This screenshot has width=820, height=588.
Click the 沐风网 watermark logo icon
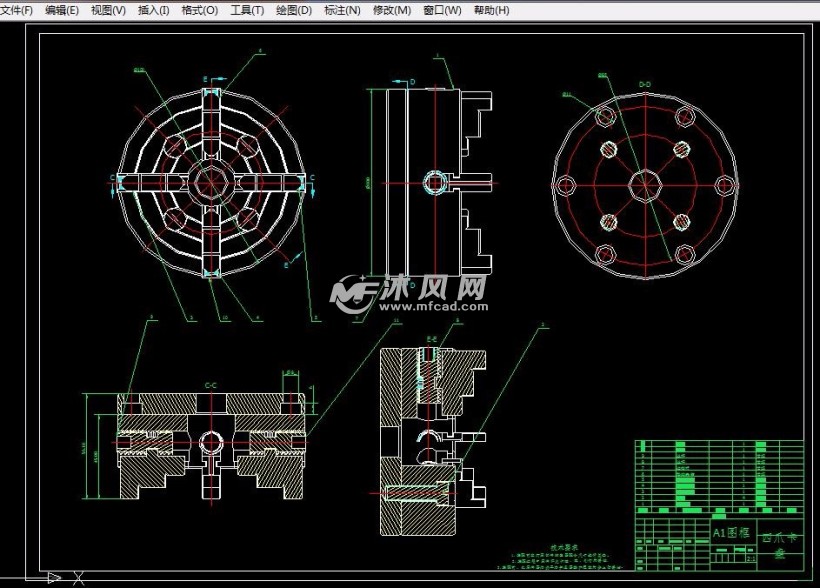pyautogui.click(x=354, y=292)
